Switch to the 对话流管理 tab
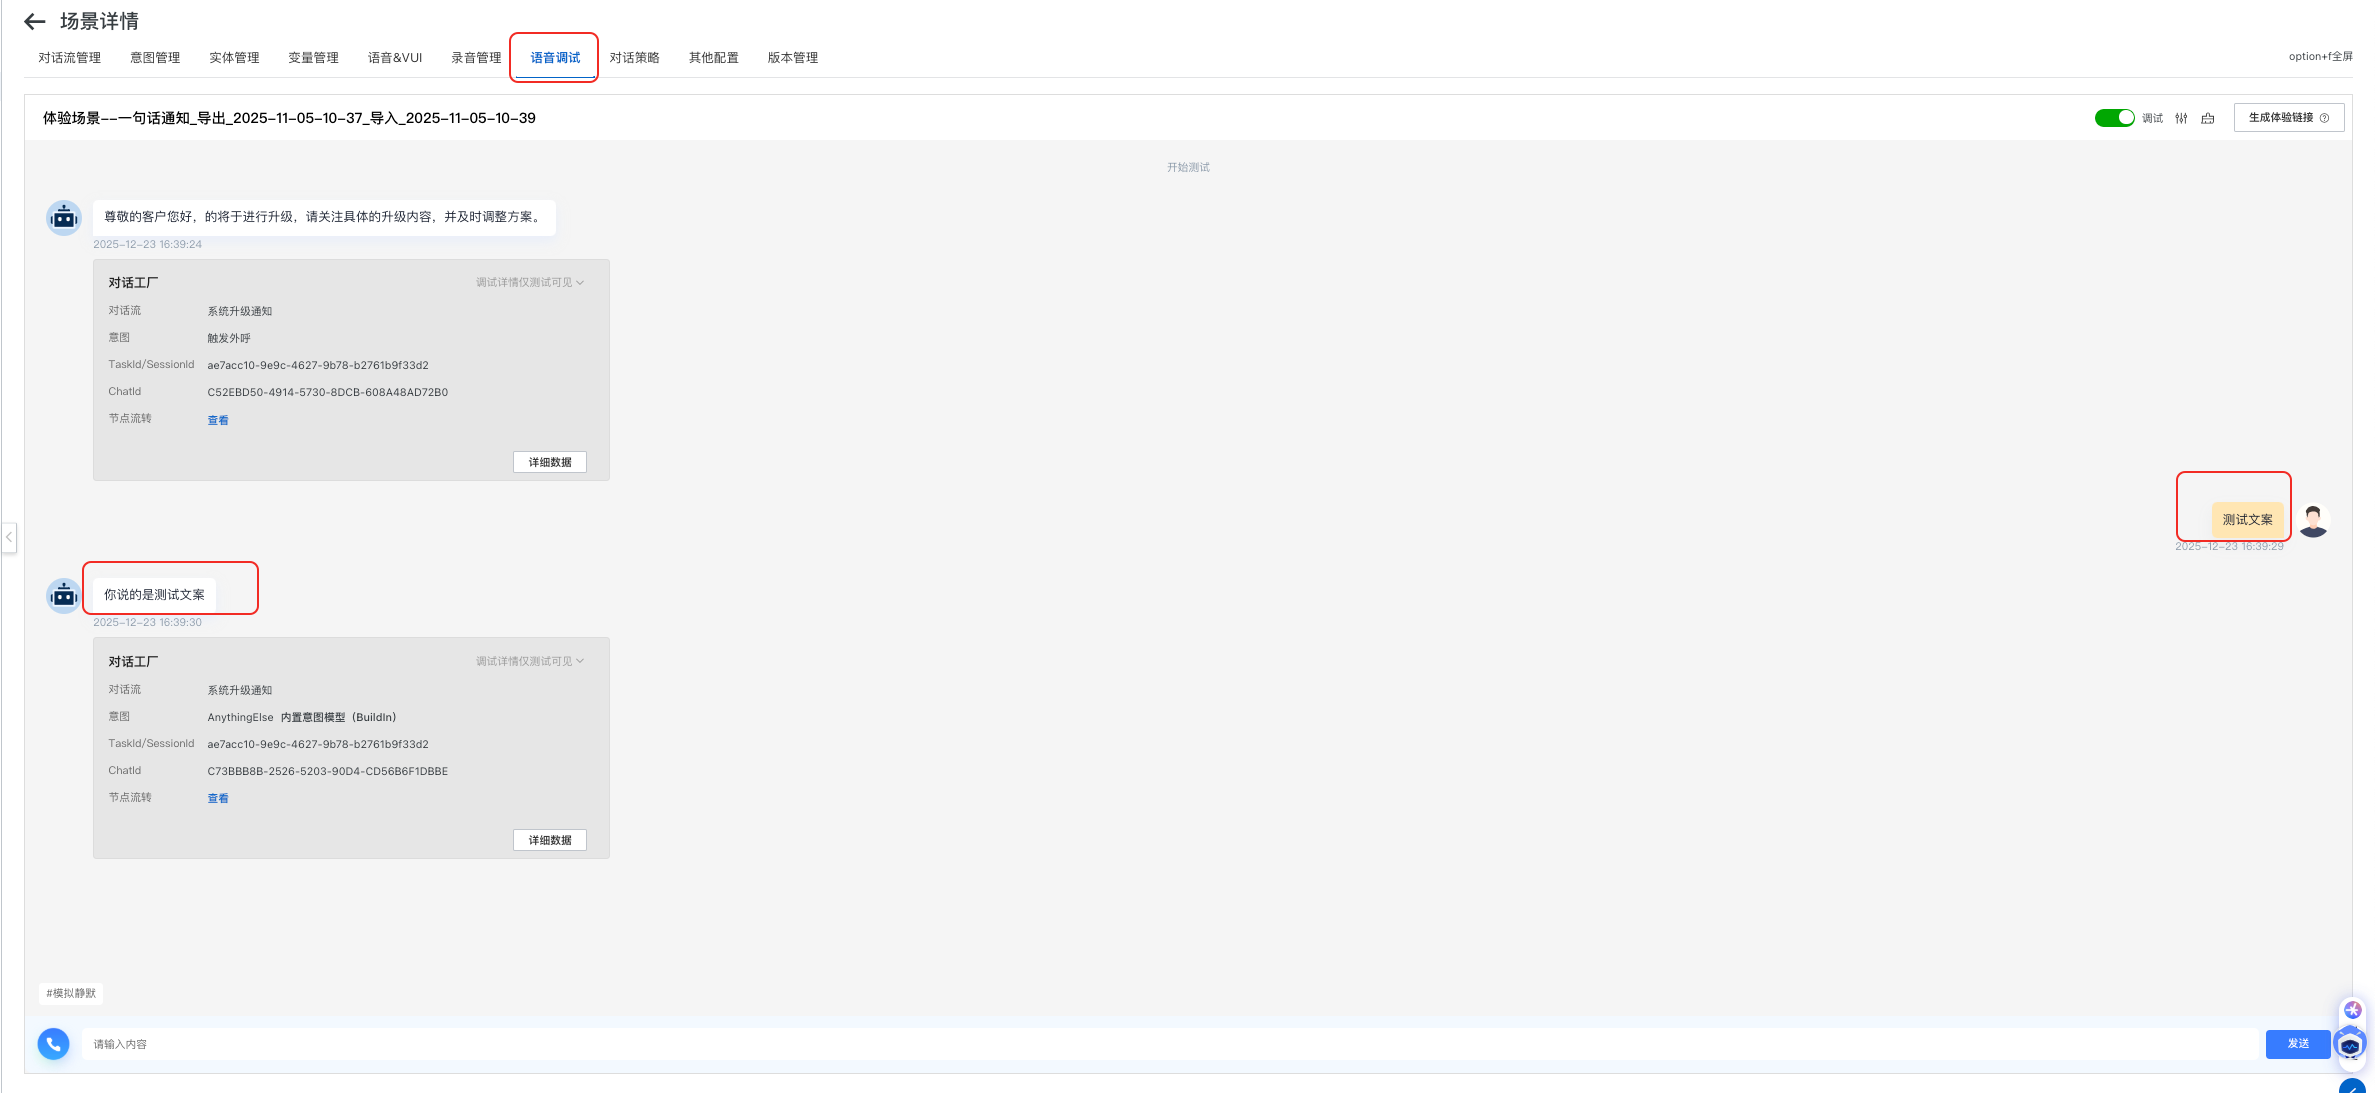Viewport: 2375px width, 1093px height. point(70,58)
